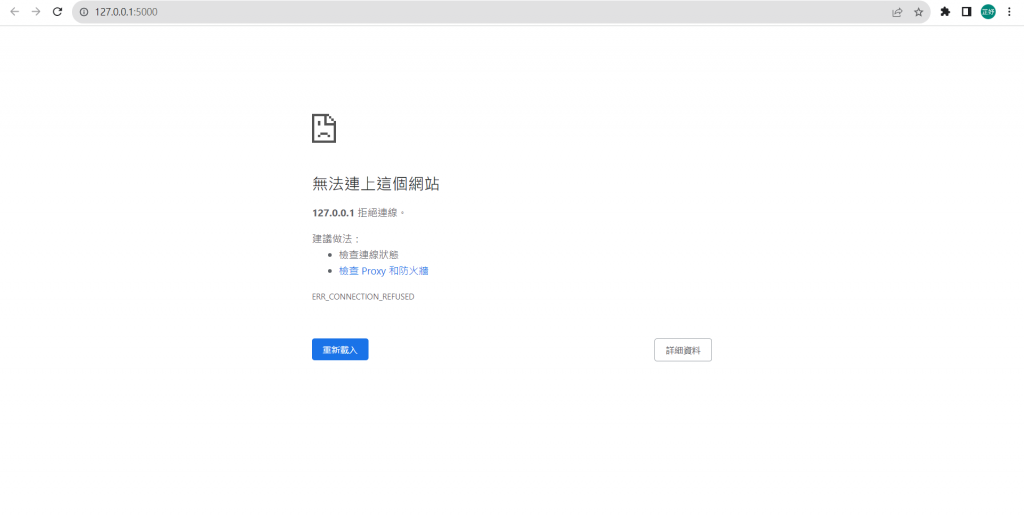Click the heading 無法連上這個網站
This screenshot has height=518, width=1024.
pyautogui.click(x=376, y=184)
